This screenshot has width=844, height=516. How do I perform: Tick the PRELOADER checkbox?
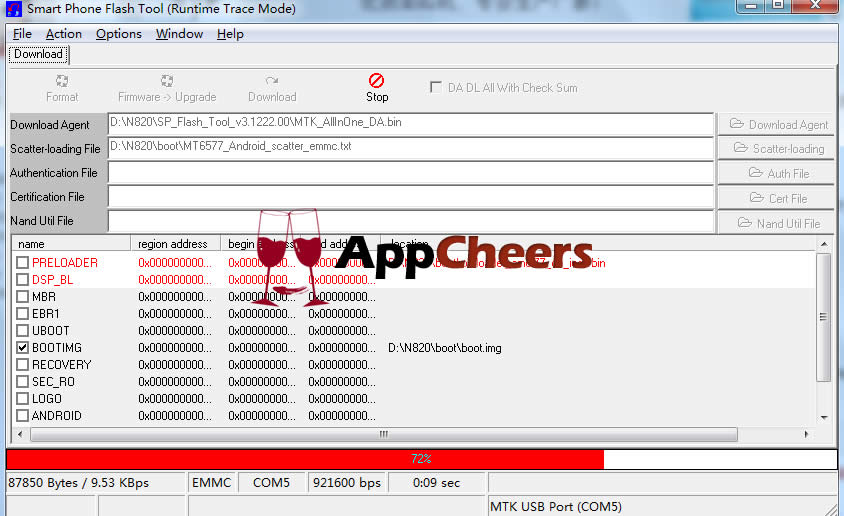[22, 263]
